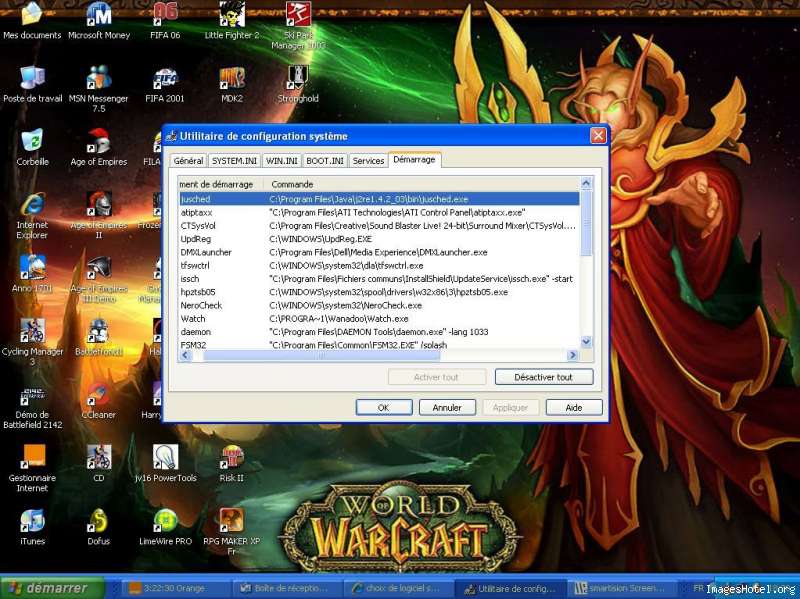This screenshot has height=599, width=800.
Task: Click the LimeWire PRO desktop shortcut
Action: (x=165, y=521)
